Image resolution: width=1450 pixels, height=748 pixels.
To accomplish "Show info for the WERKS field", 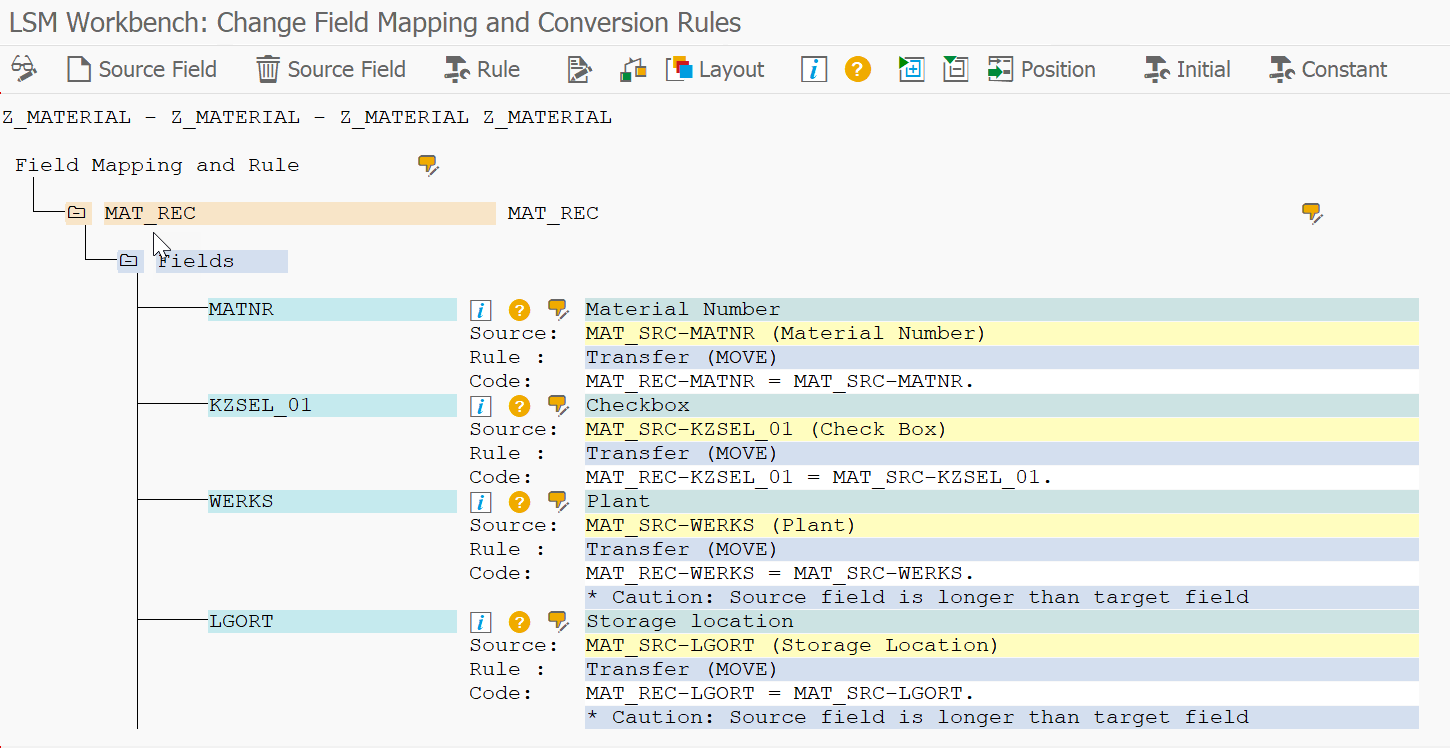I will 481,502.
